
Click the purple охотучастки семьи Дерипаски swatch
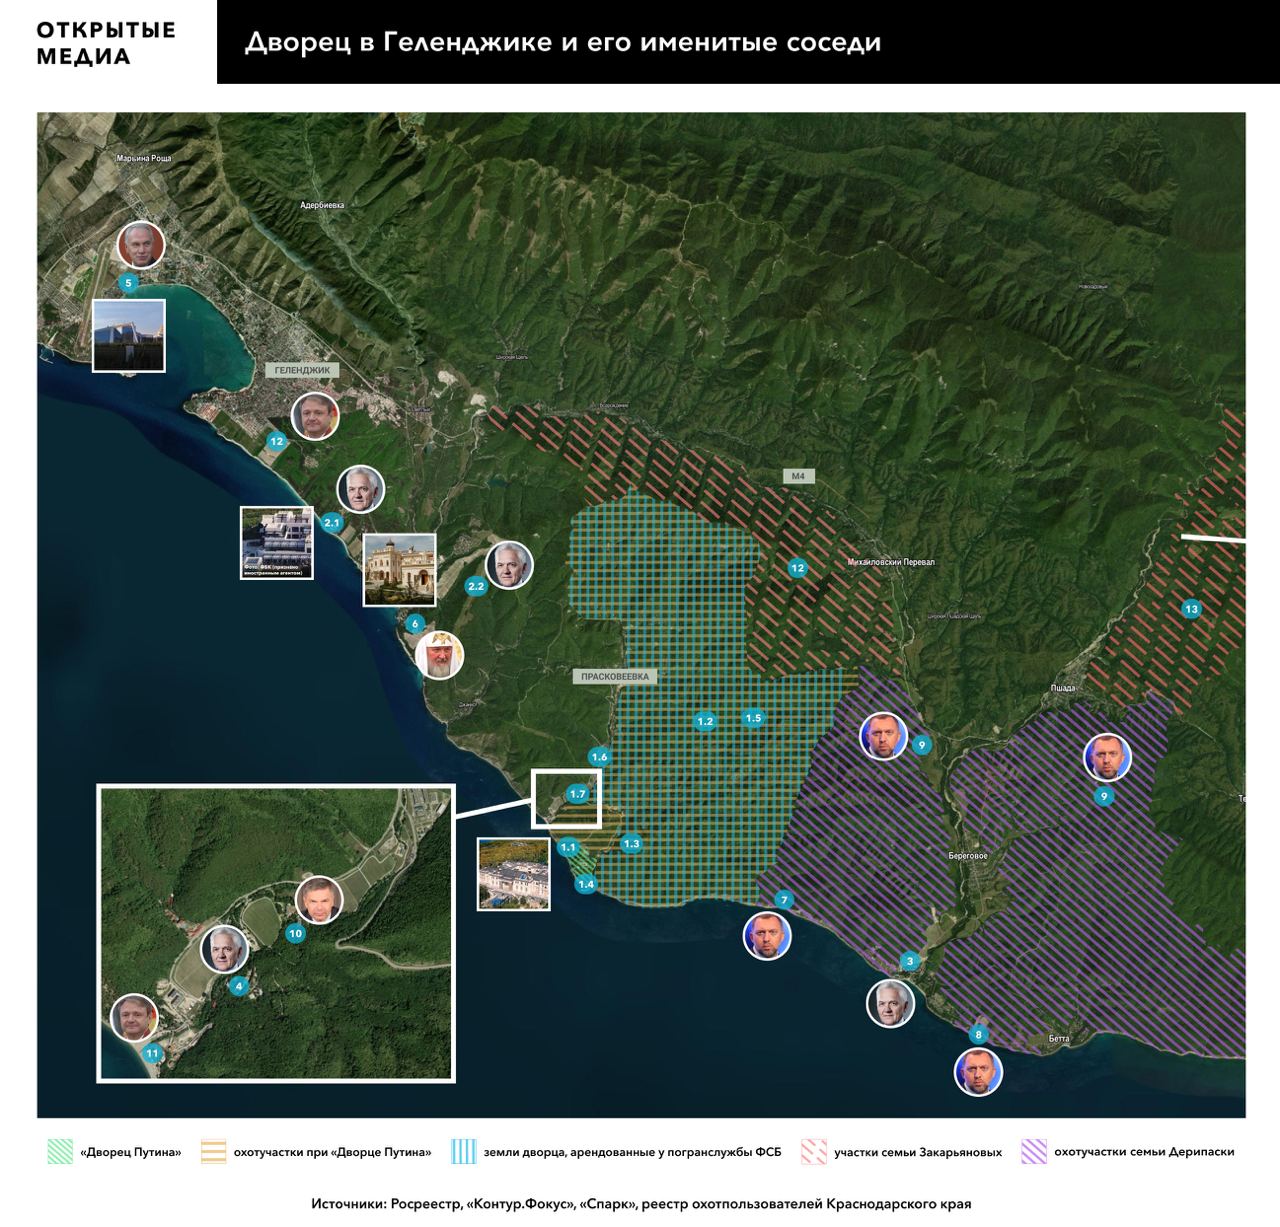point(1033,1152)
